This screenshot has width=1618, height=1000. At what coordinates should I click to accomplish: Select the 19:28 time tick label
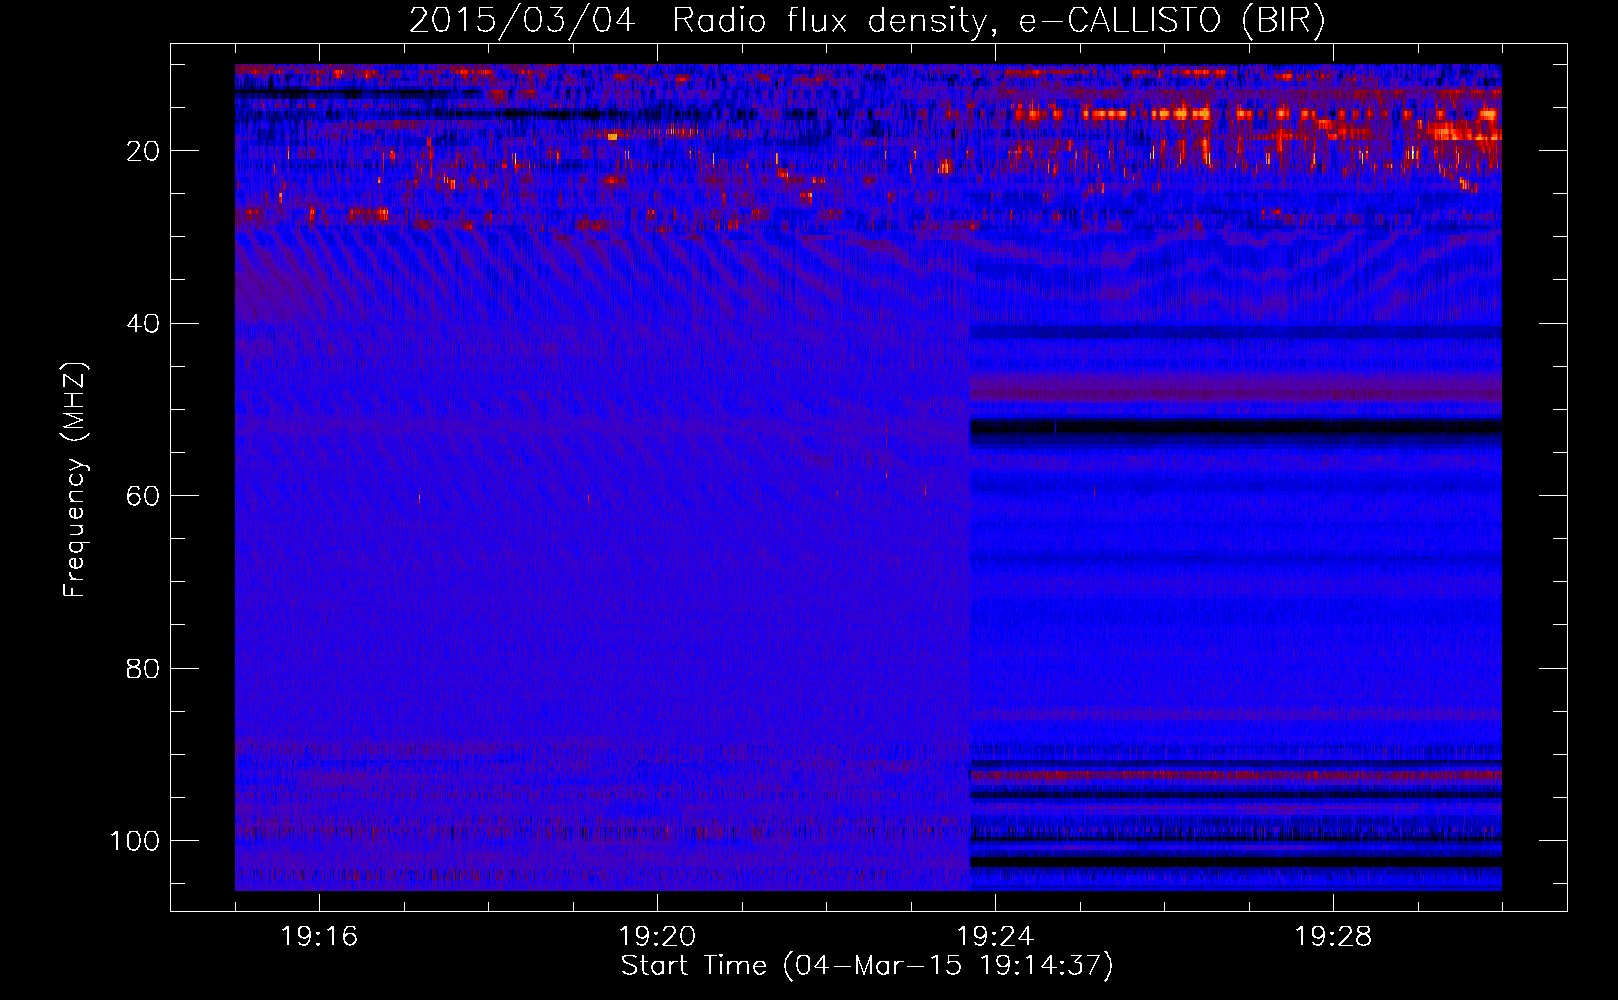pyautogui.click(x=1333, y=937)
